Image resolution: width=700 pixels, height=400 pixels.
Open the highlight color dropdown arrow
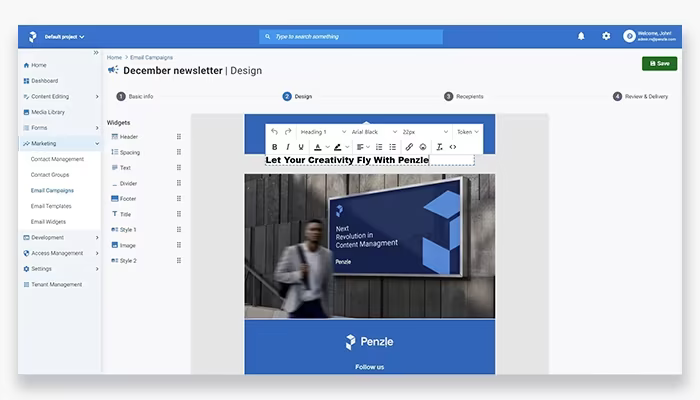(x=347, y=147)
